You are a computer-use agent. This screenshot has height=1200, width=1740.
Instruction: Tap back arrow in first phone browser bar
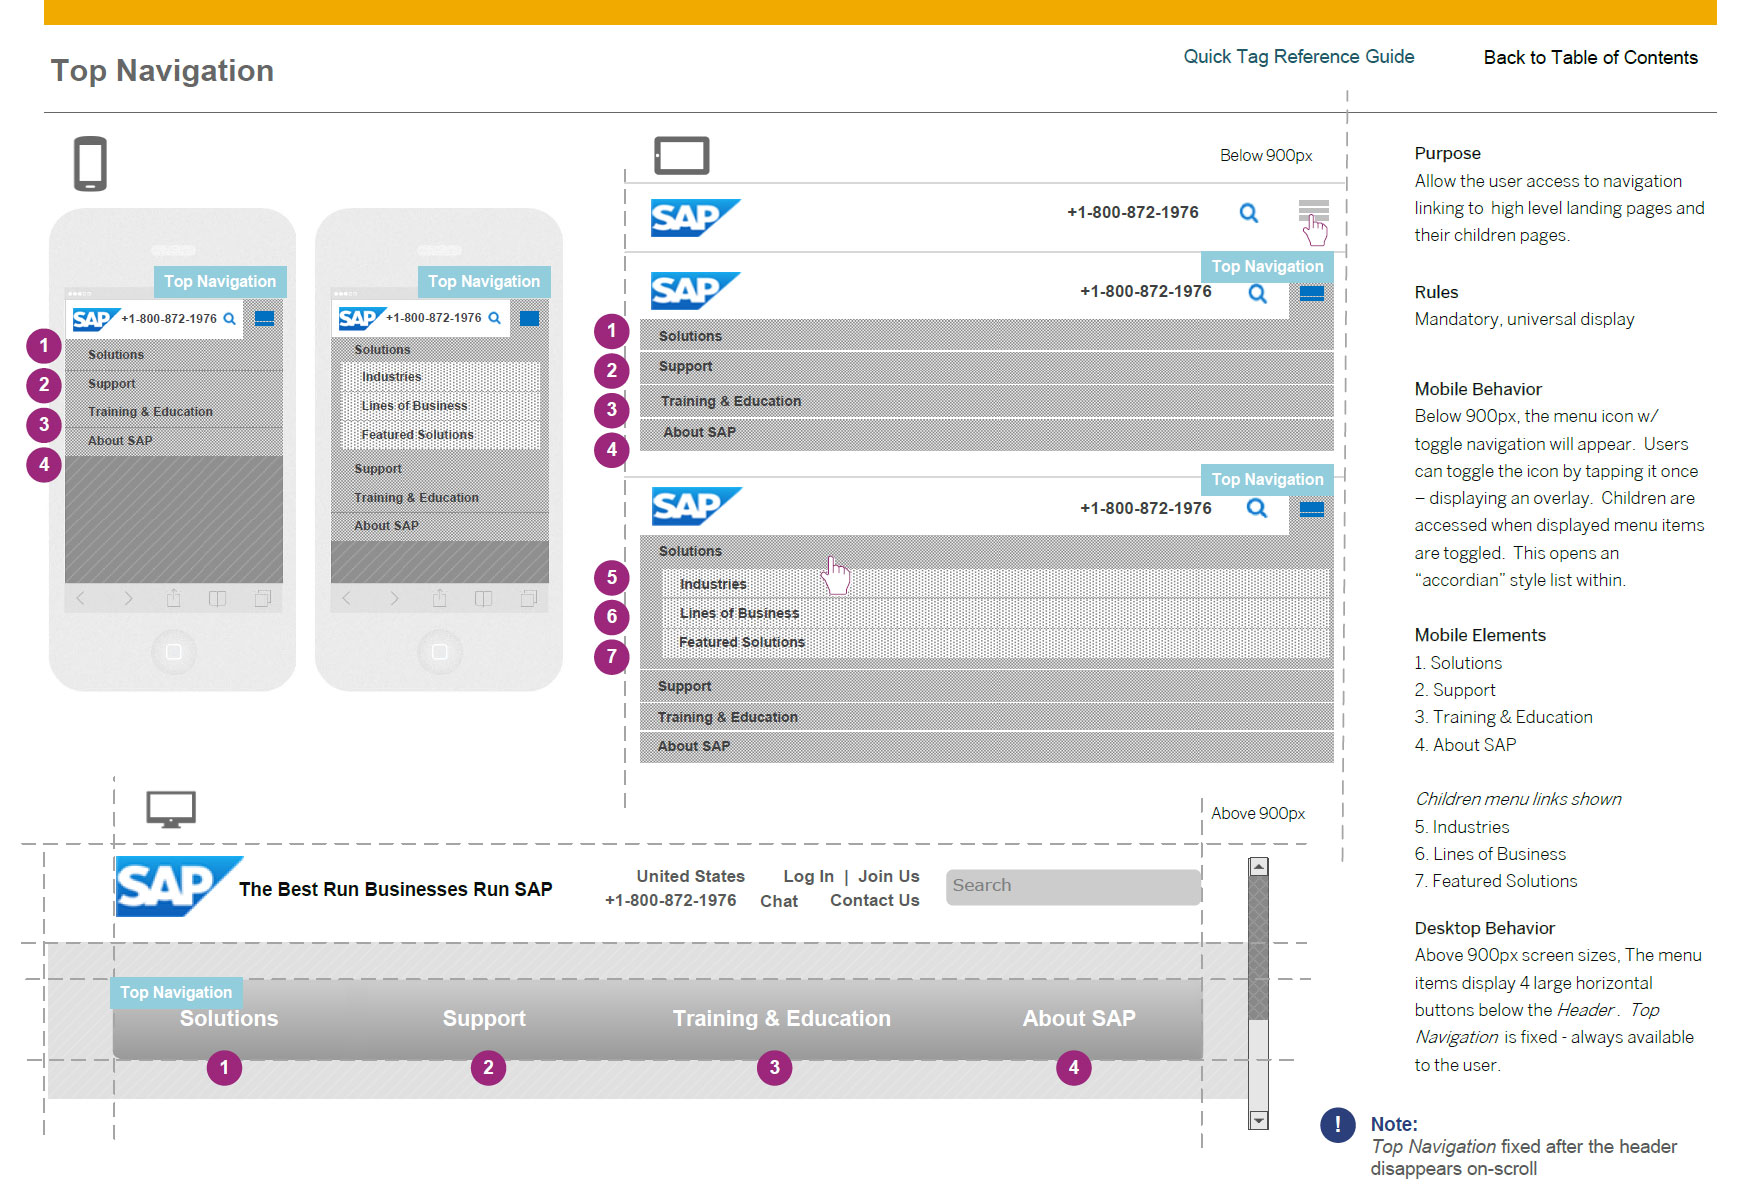[81, 598]
